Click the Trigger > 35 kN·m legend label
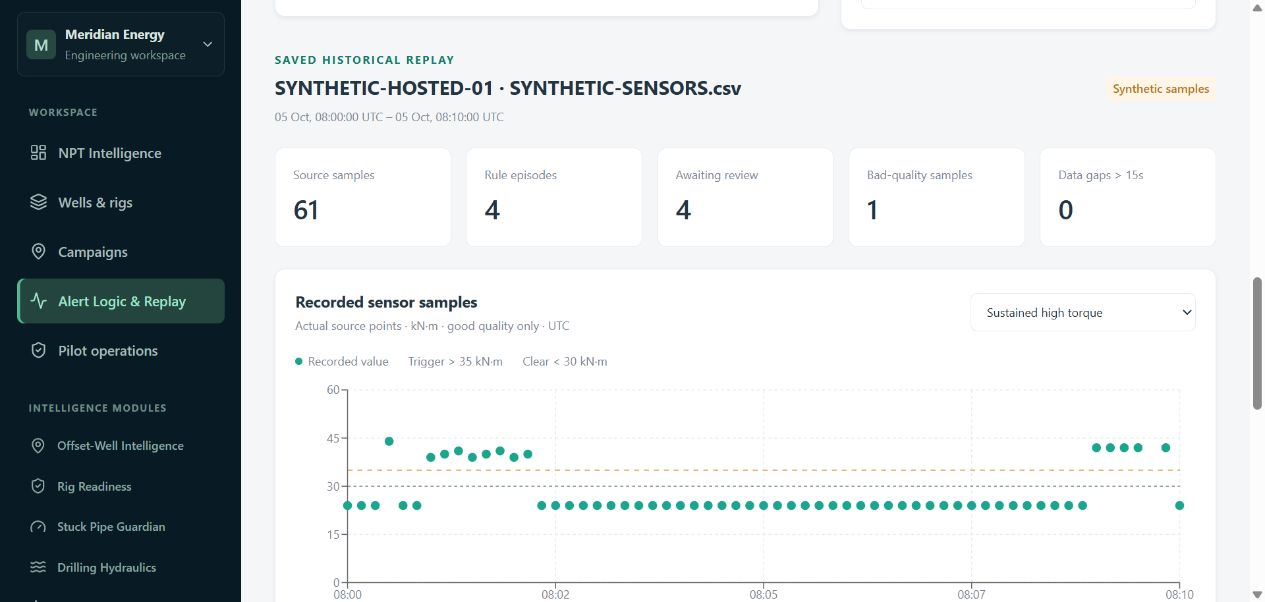This screenshot has height=602, width=1265. pyautogui.click(x=455, y=362)
